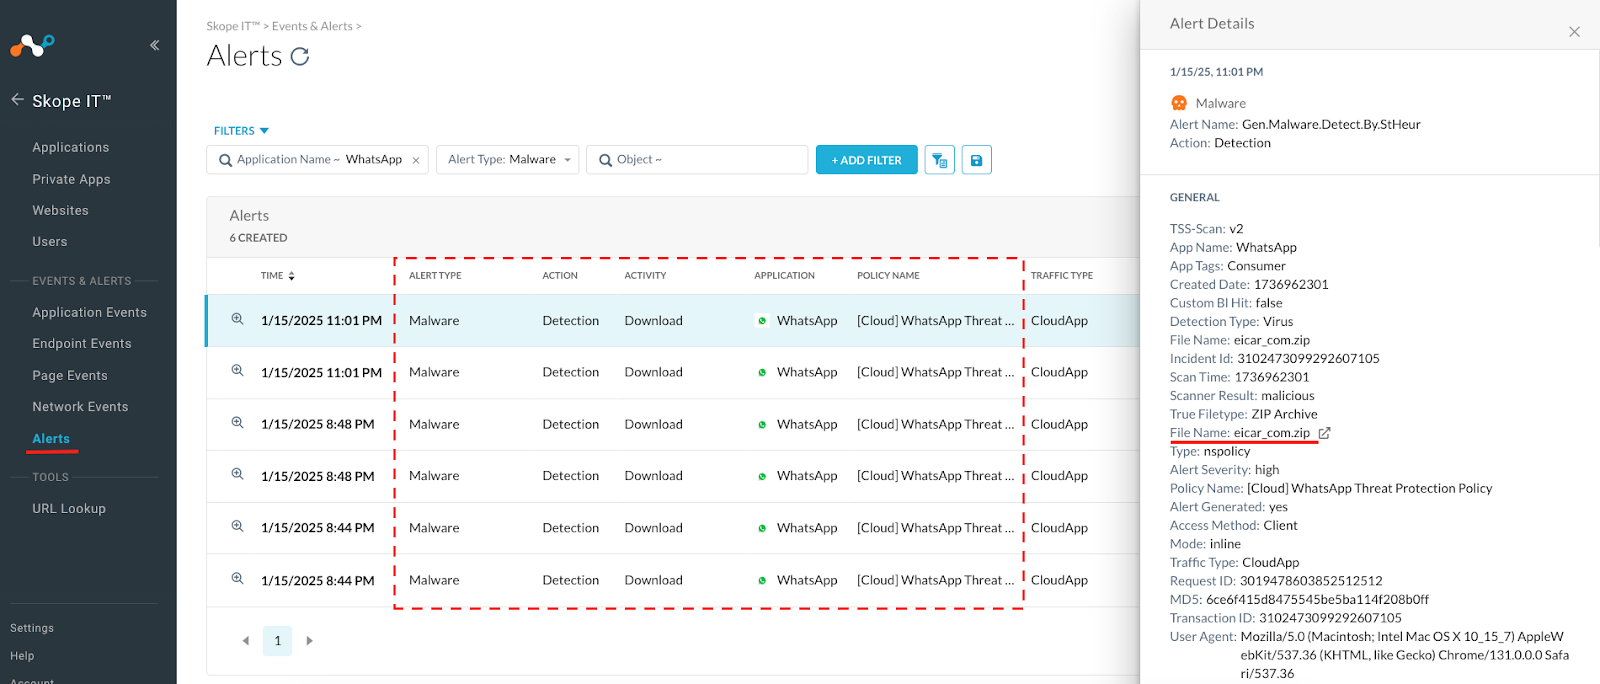The height and width of the screenshot is (684, 1600).
Task: Click the search icon in Application Name filter
Action: click(x=226, y=160)
